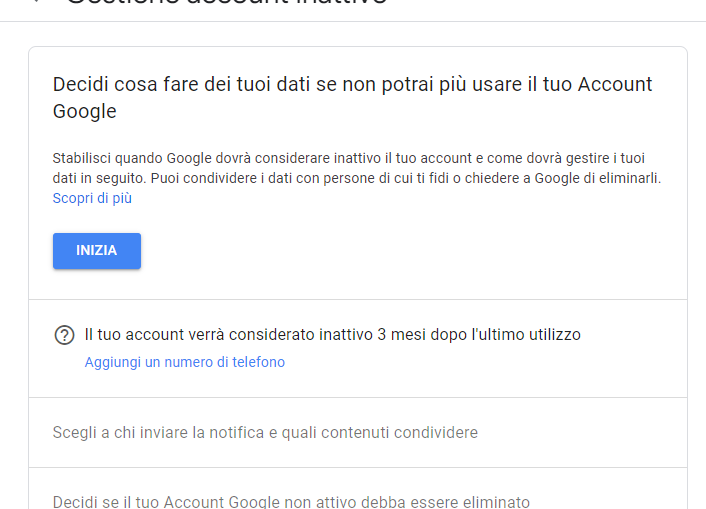
Task: Click quali contenuti condividere text
Action: point(380,432)
